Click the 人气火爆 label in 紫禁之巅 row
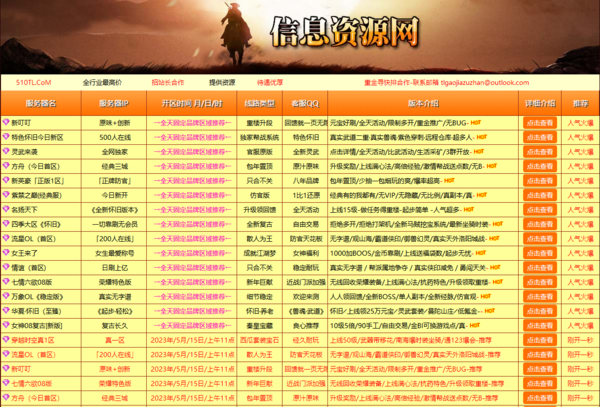 click(581, 196)
